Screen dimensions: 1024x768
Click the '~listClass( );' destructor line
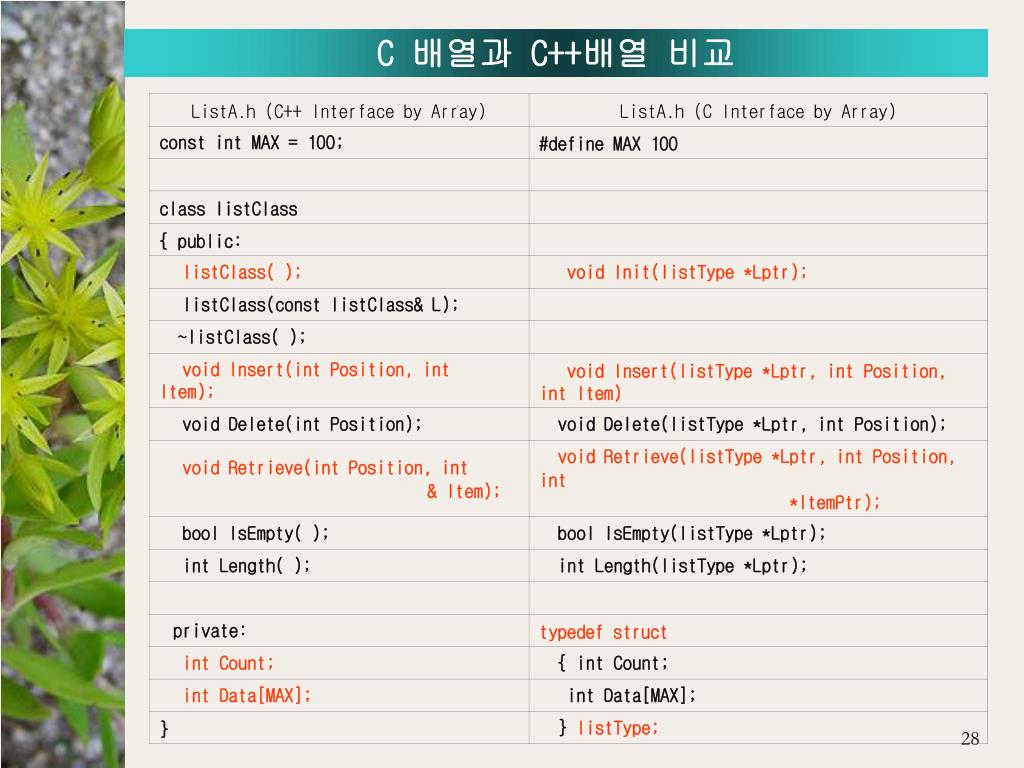point(241,337)
